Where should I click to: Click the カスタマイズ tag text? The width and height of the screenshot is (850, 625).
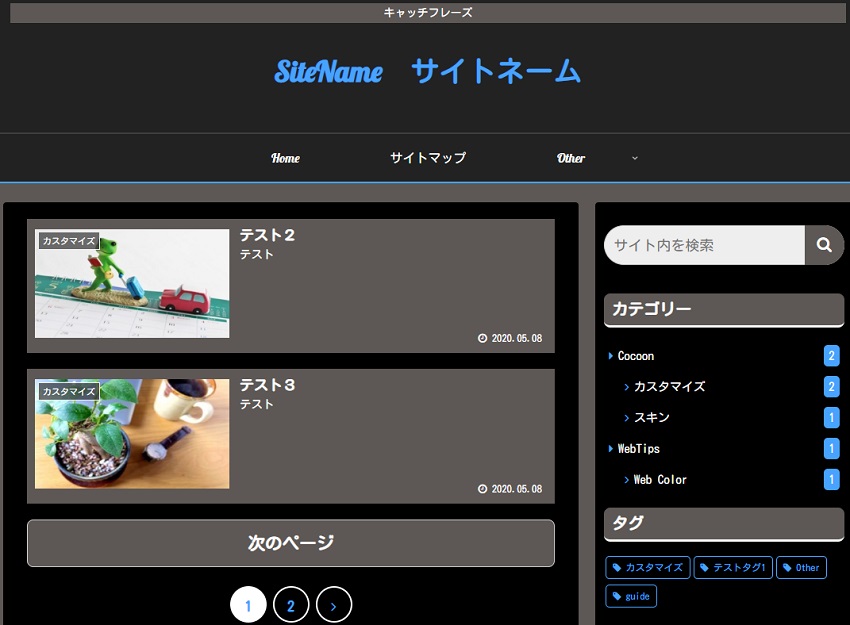(654, 568)
